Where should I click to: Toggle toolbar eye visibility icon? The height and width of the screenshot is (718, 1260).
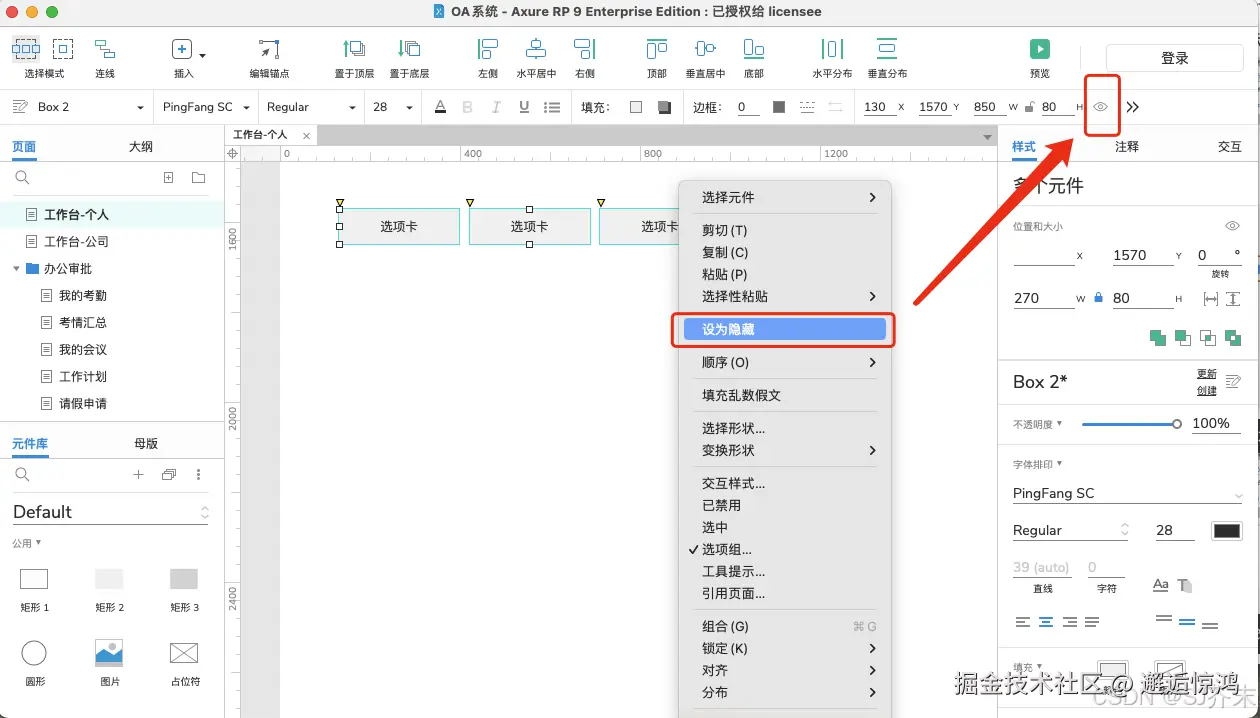click(x=1101, y=107)
